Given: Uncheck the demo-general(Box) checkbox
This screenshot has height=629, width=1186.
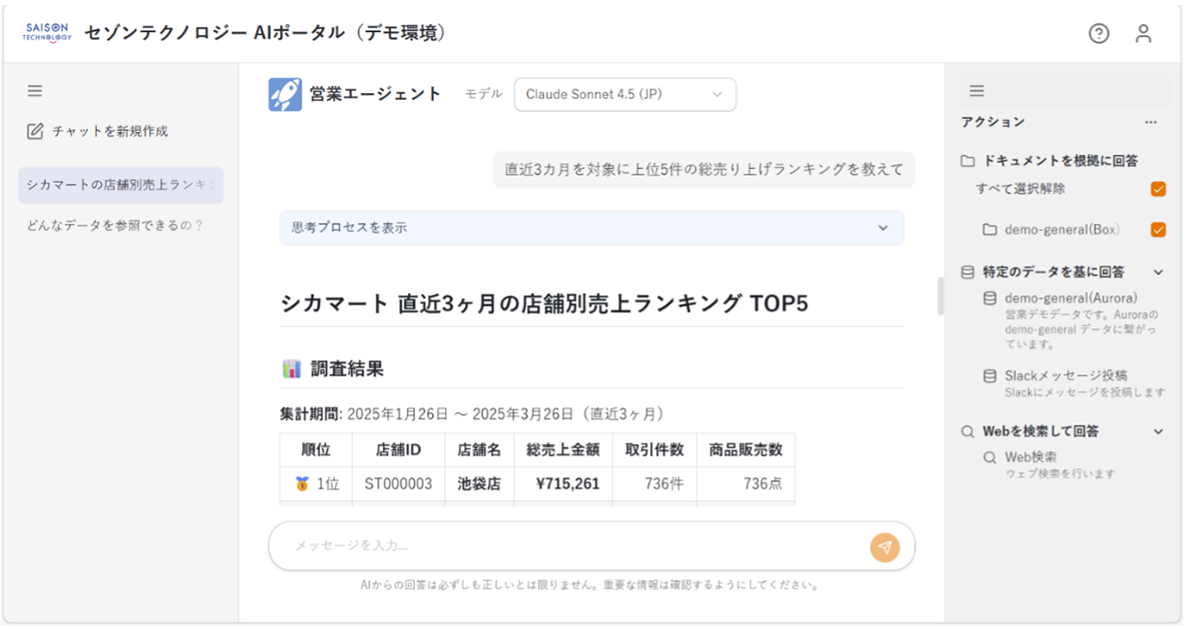Looking at the screenshot, I should 1158,229.
